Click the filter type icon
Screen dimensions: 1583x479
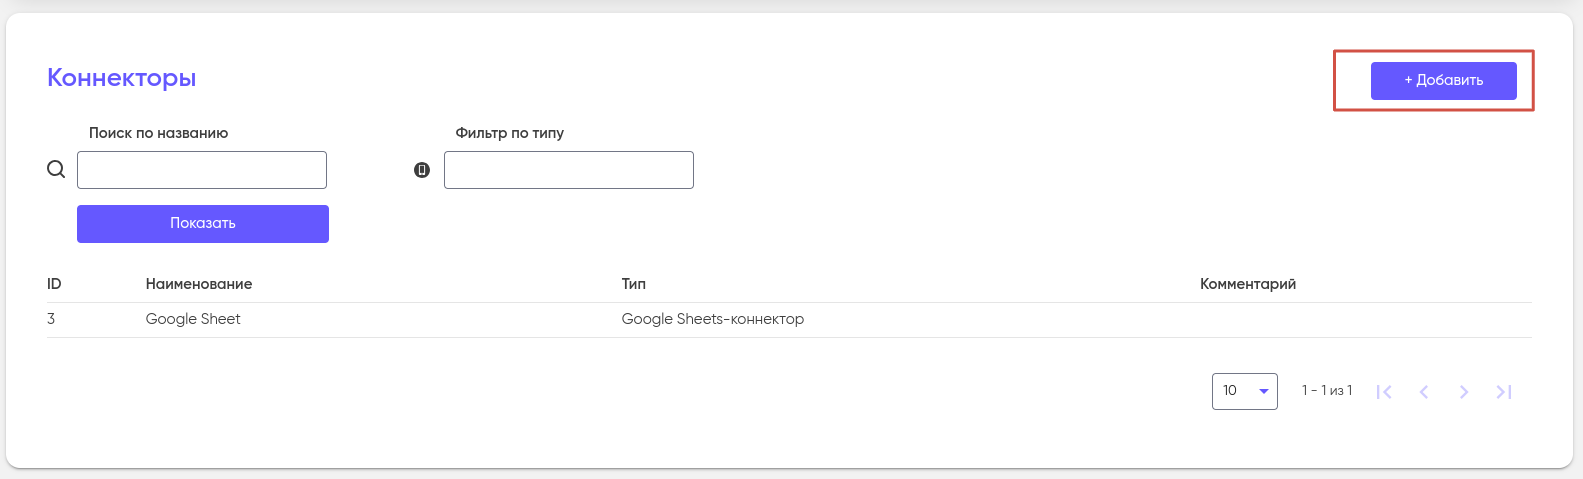click(422, 170)
